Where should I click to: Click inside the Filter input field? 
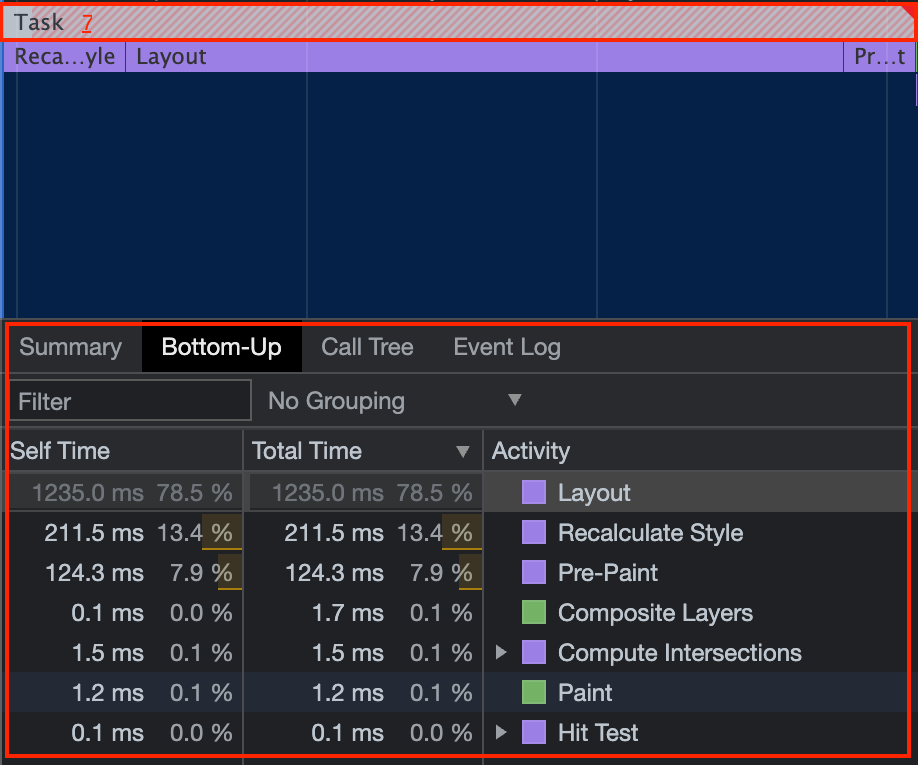(x=130, y=400)
